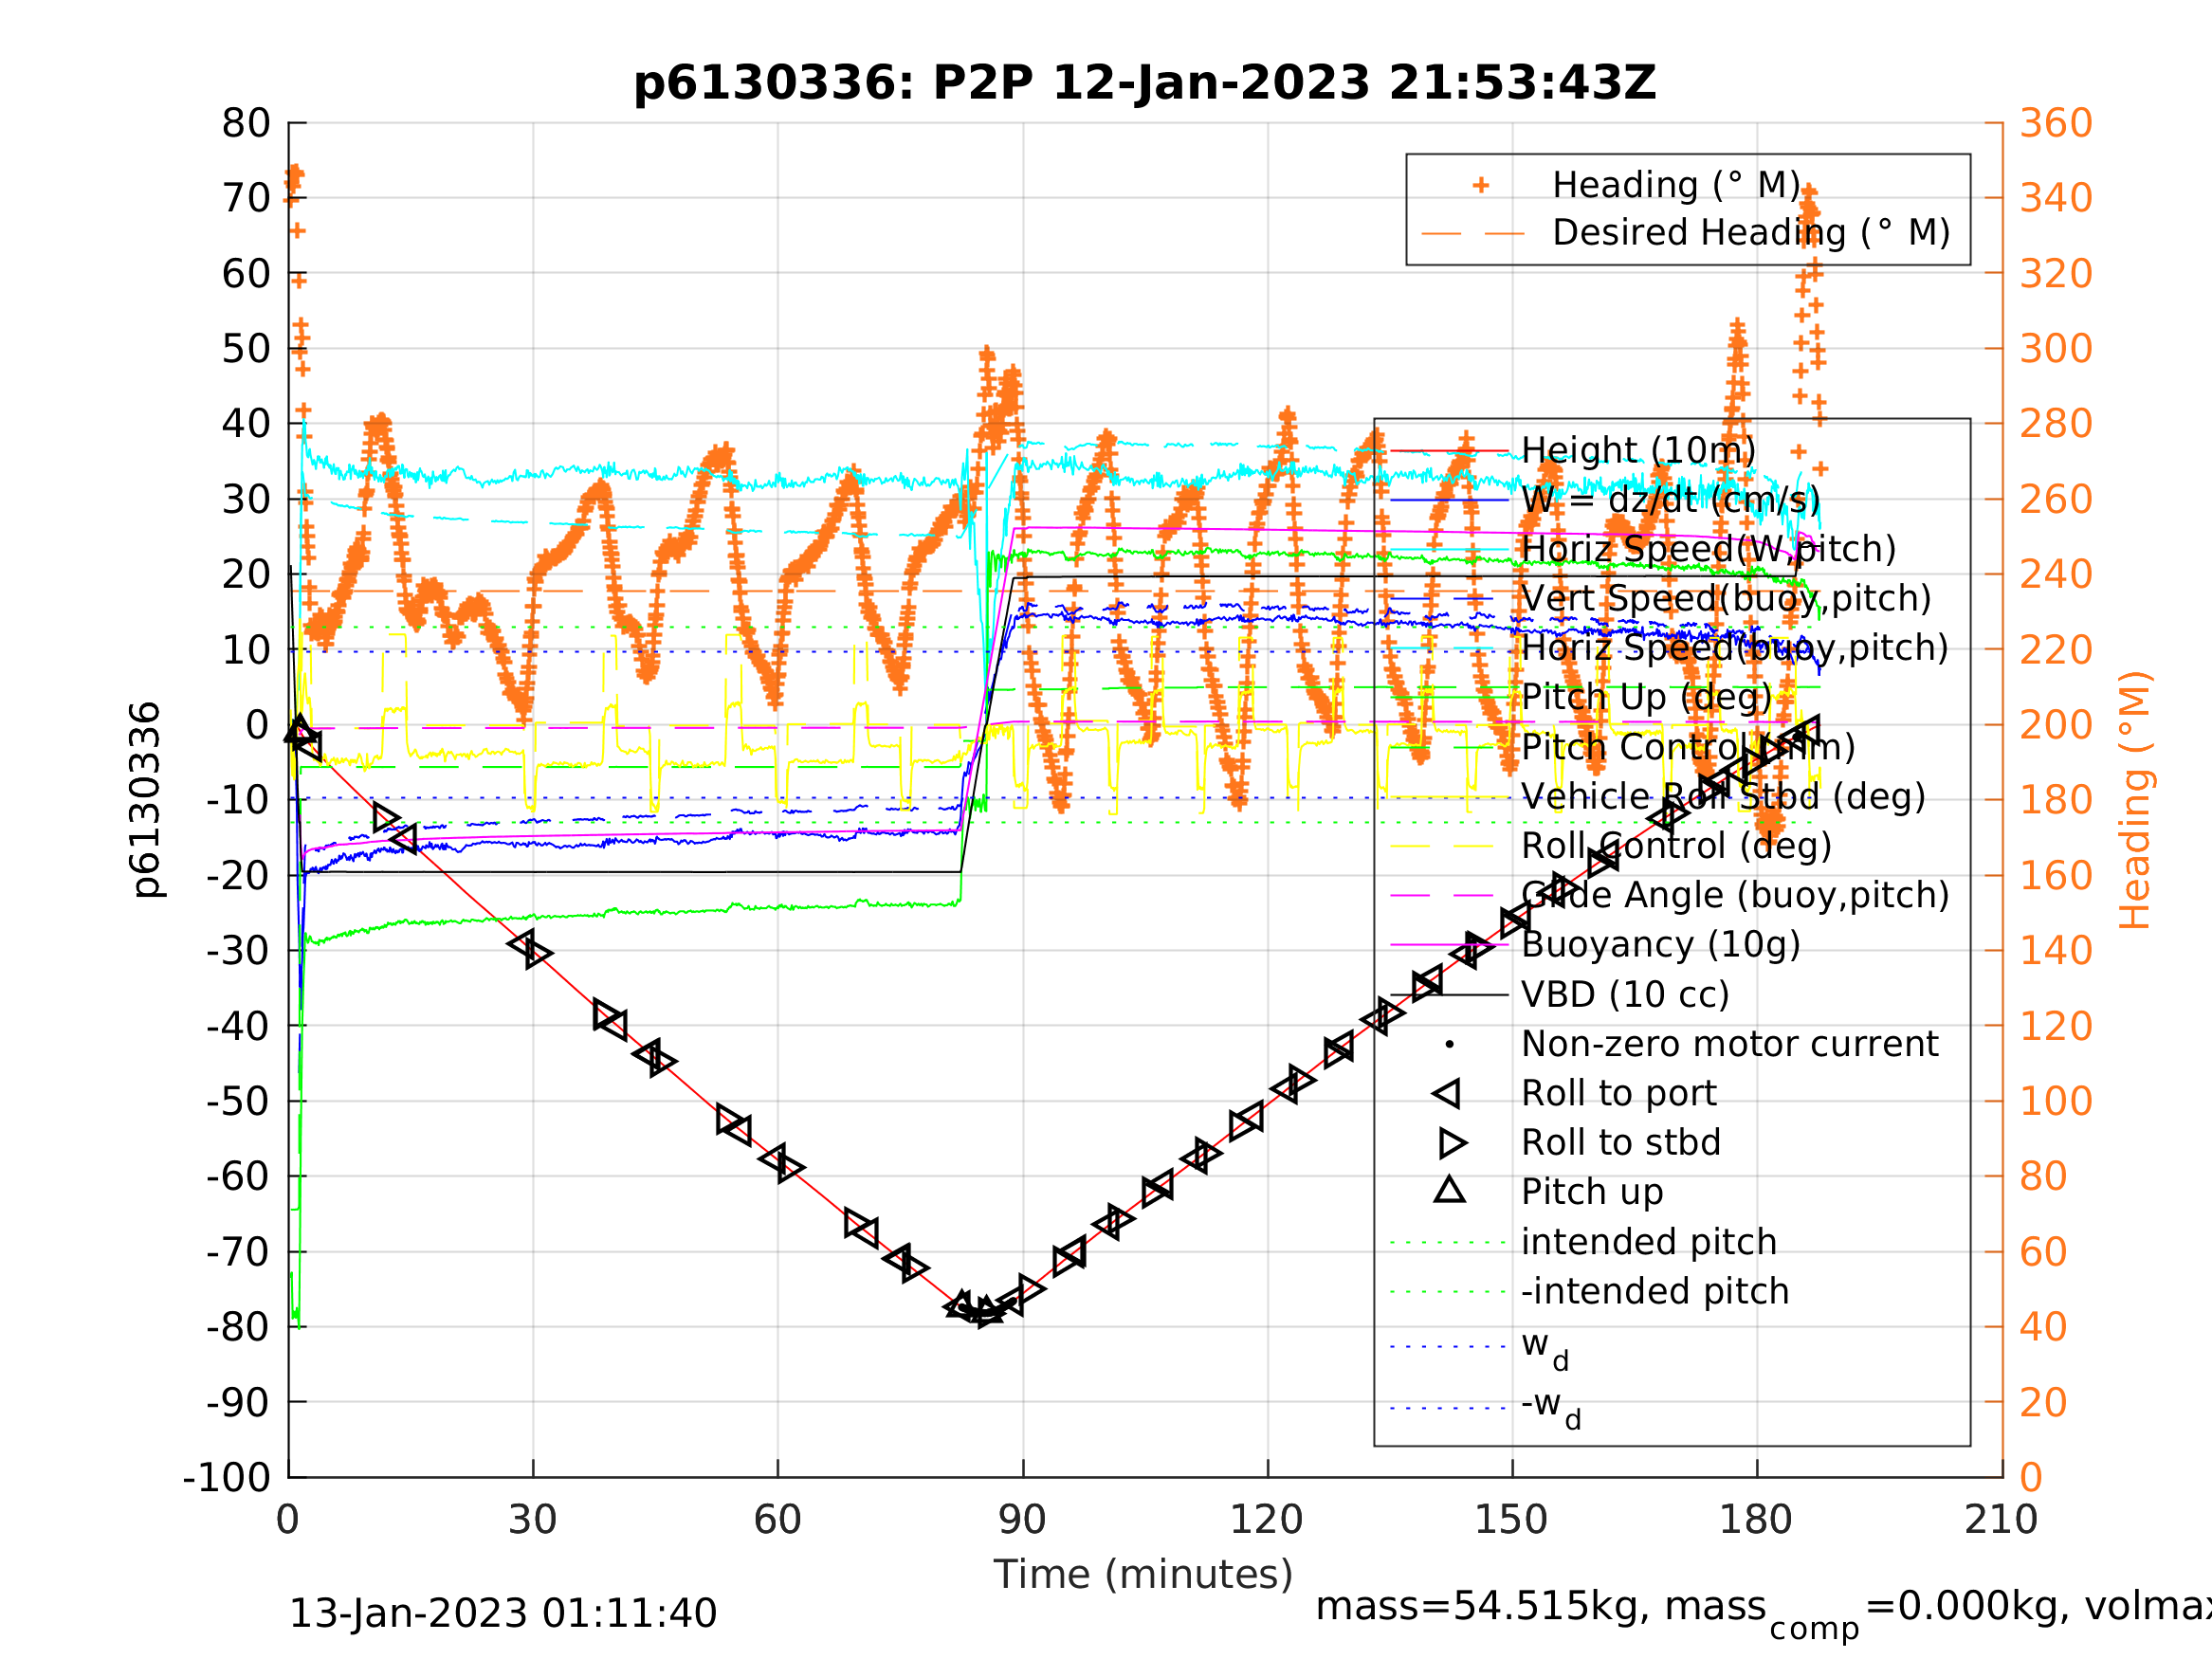The image size is (2212, 1659).
Task: Click the left axis tick label 70
Action: pyautogui.click(x=246, y=198)
